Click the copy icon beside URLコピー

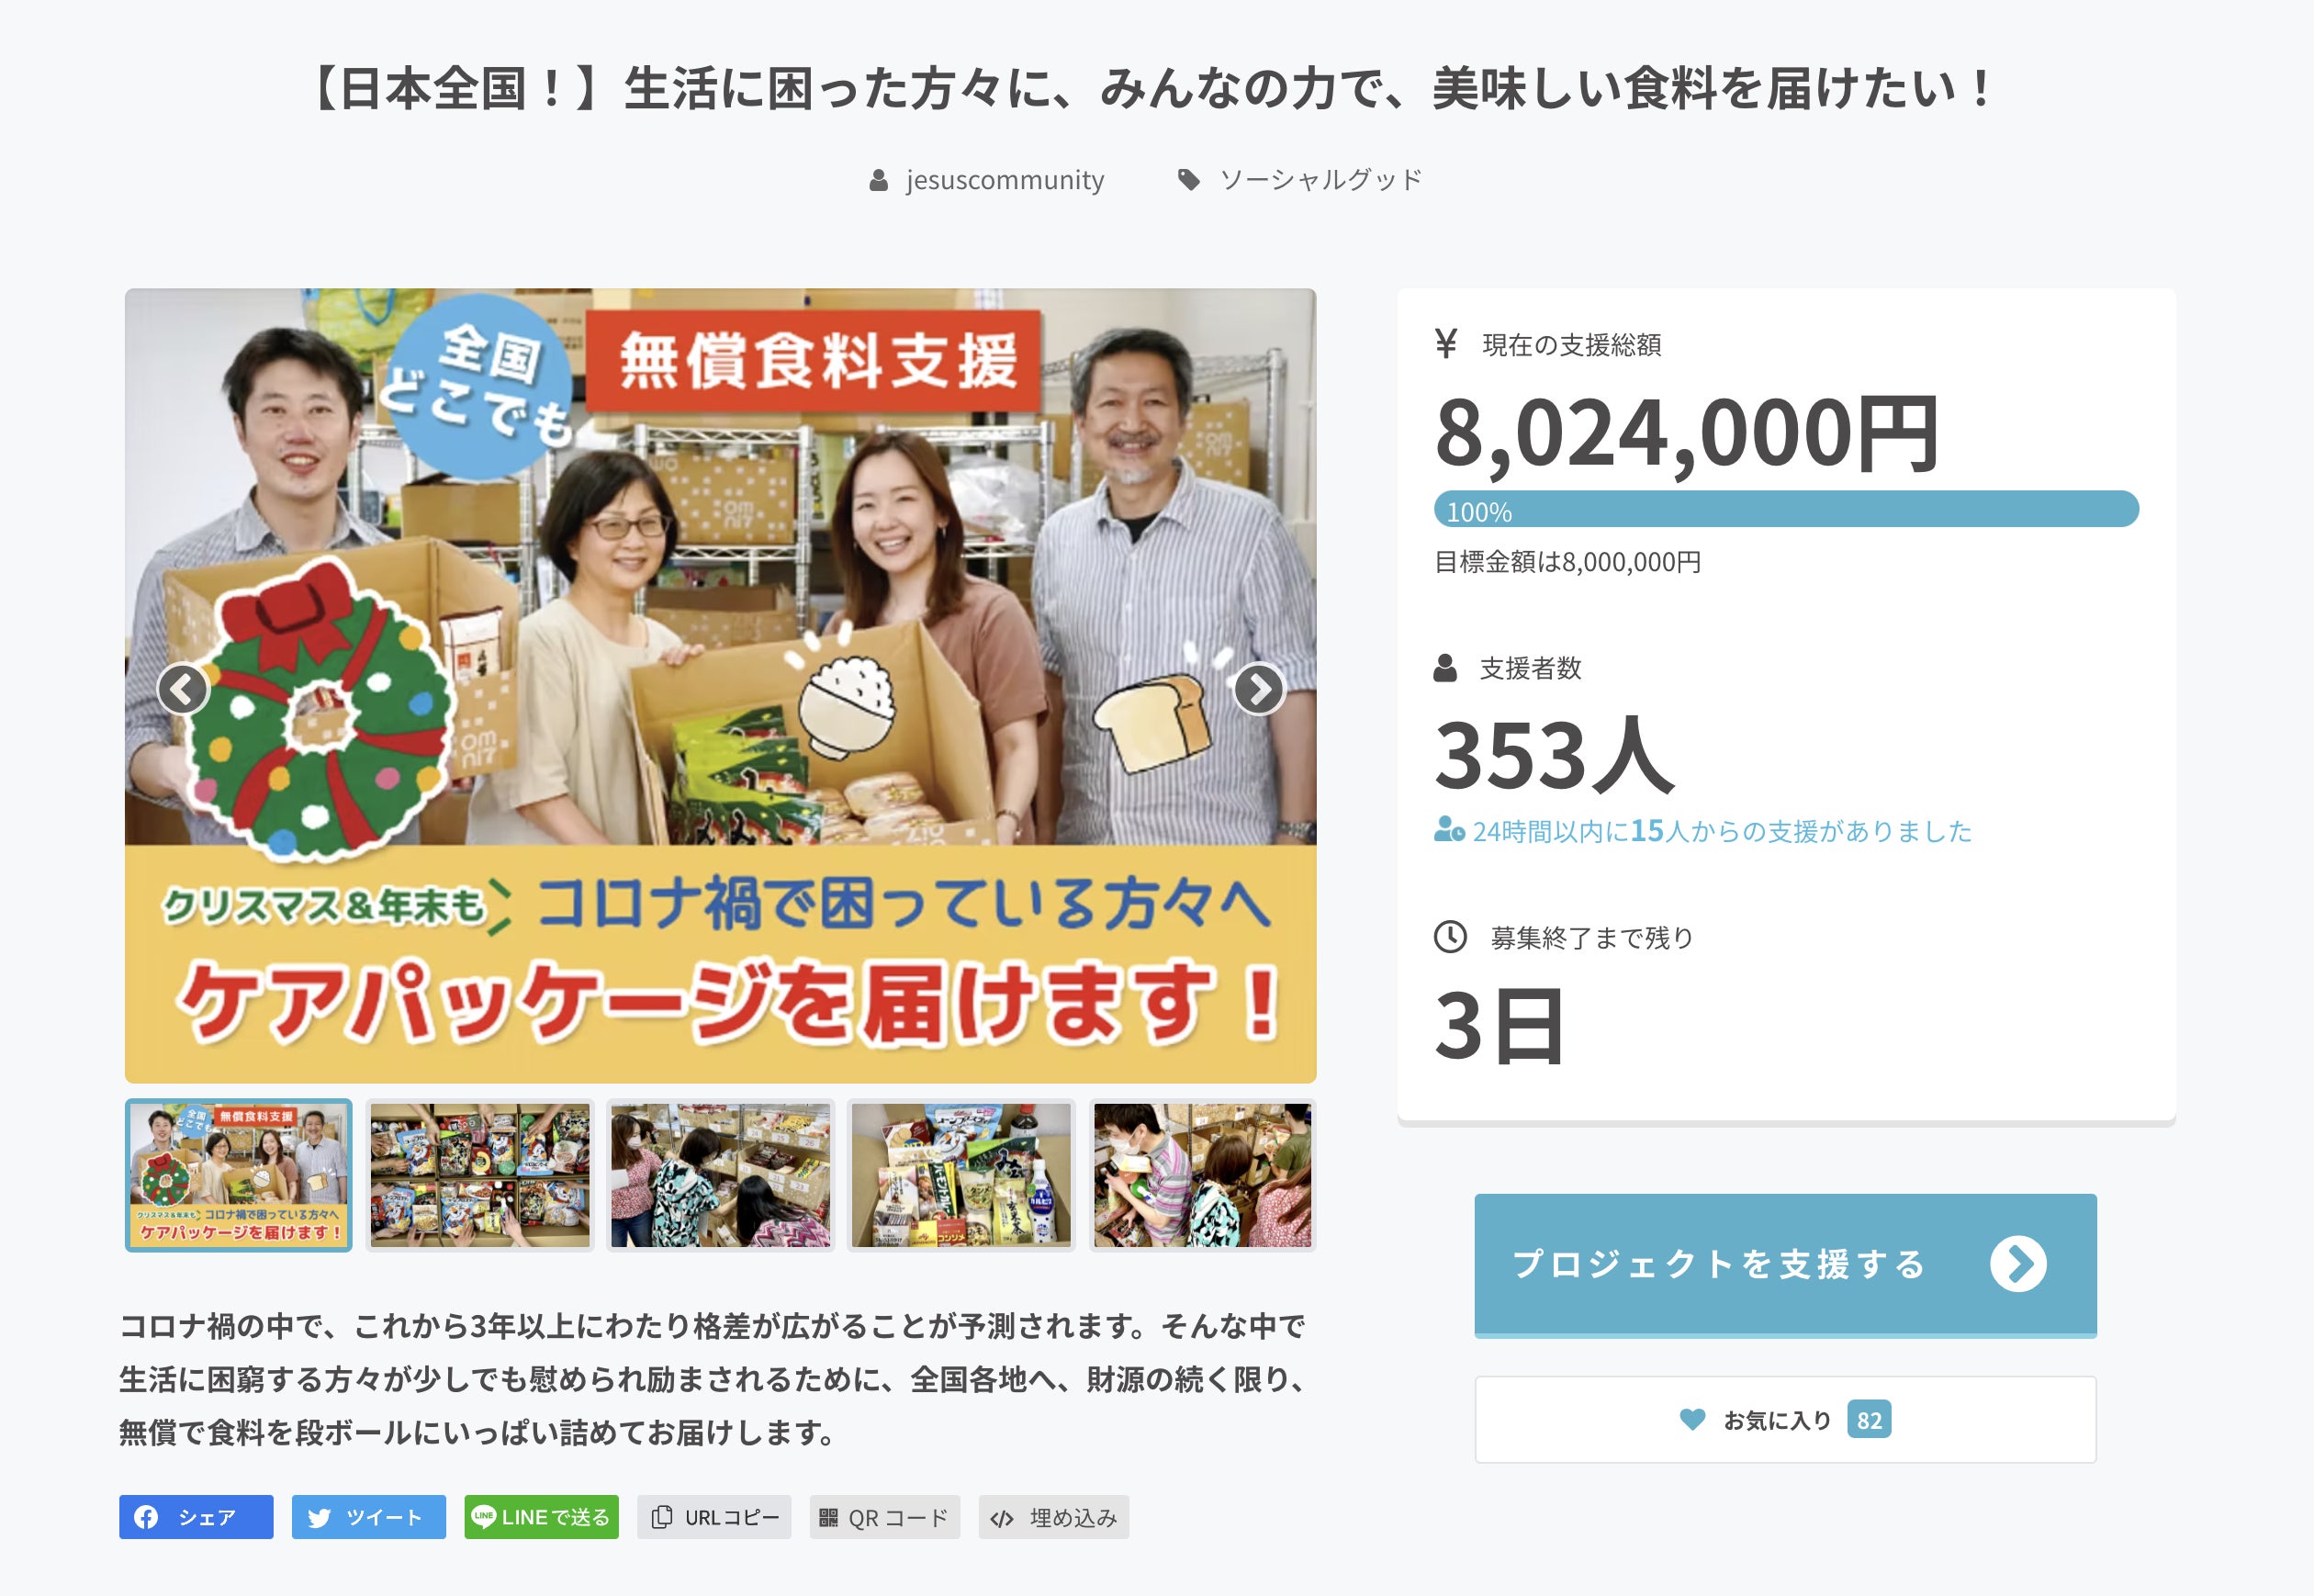pyautogui.click(x=661, y=1517)
